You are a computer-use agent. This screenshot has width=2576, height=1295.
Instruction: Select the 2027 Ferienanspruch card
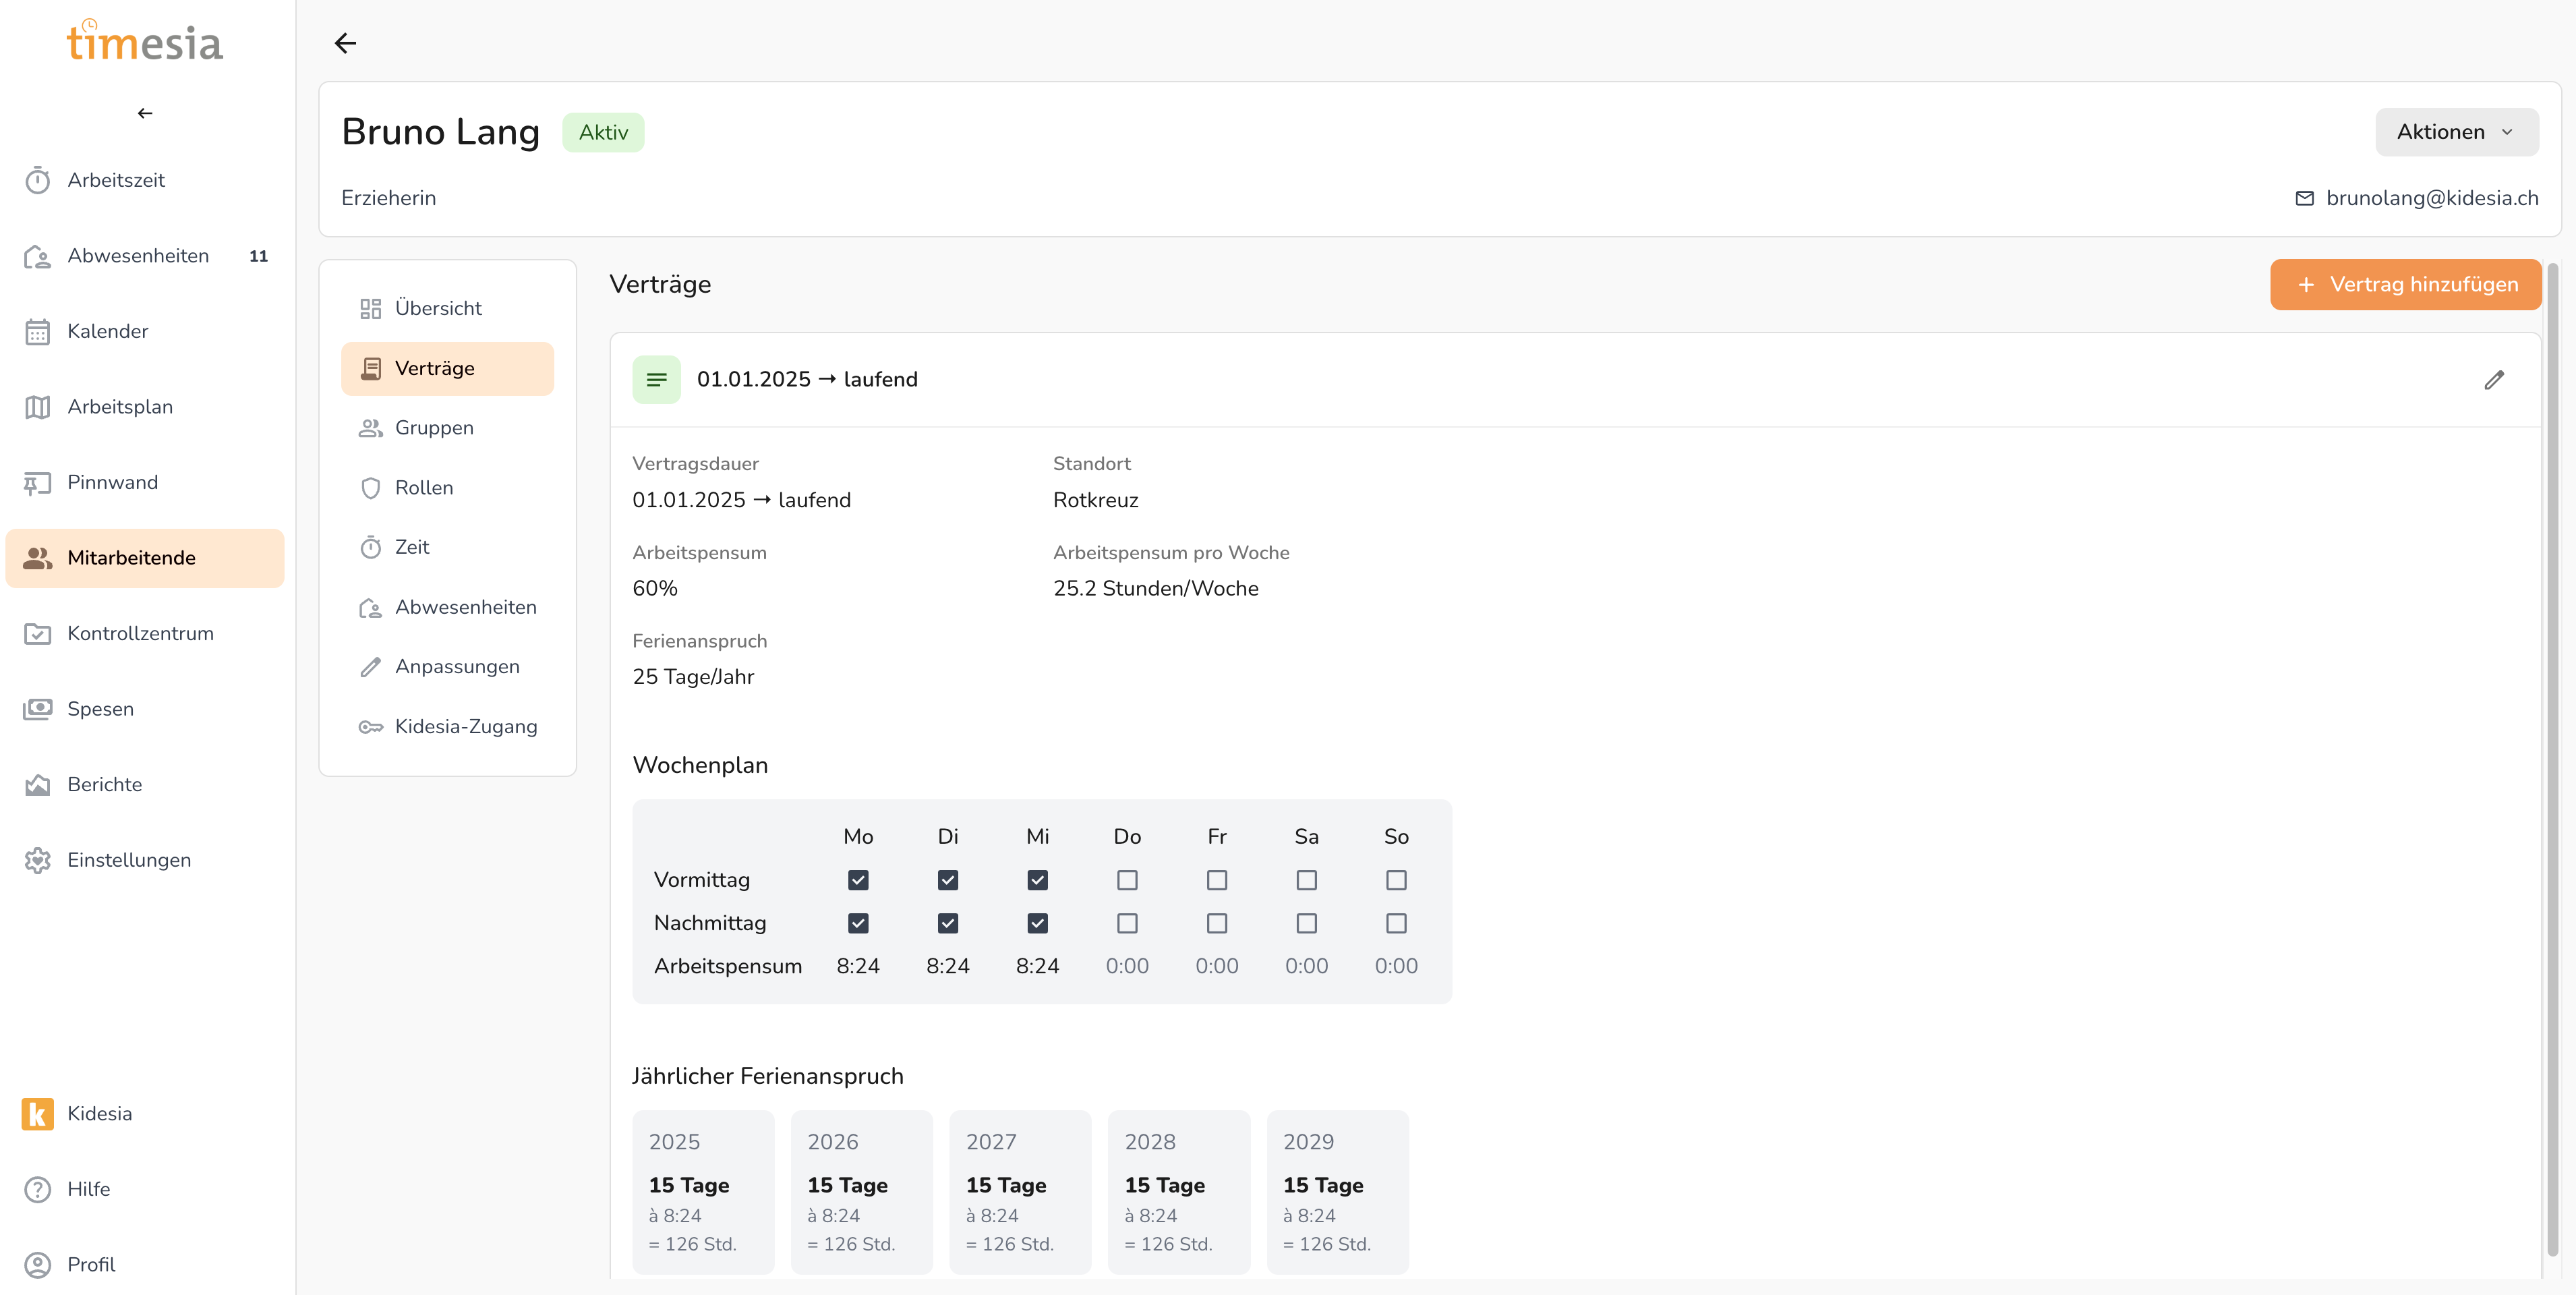[1019, 1191]
